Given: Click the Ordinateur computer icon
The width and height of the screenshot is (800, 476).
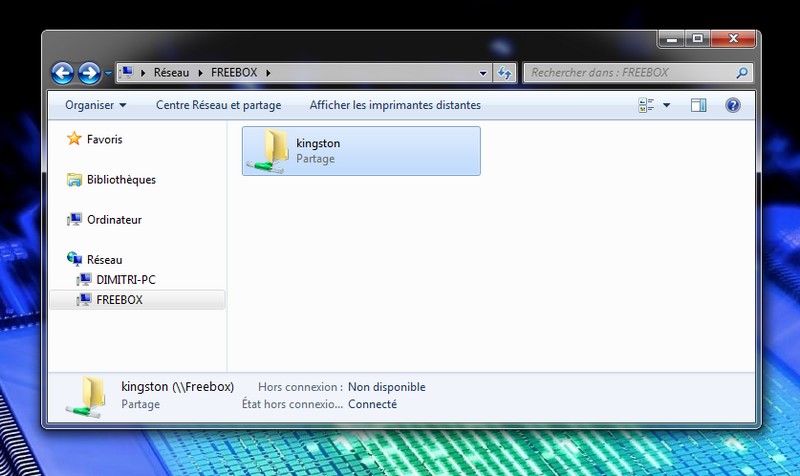Looking at the screenshot, I should 74,220.
